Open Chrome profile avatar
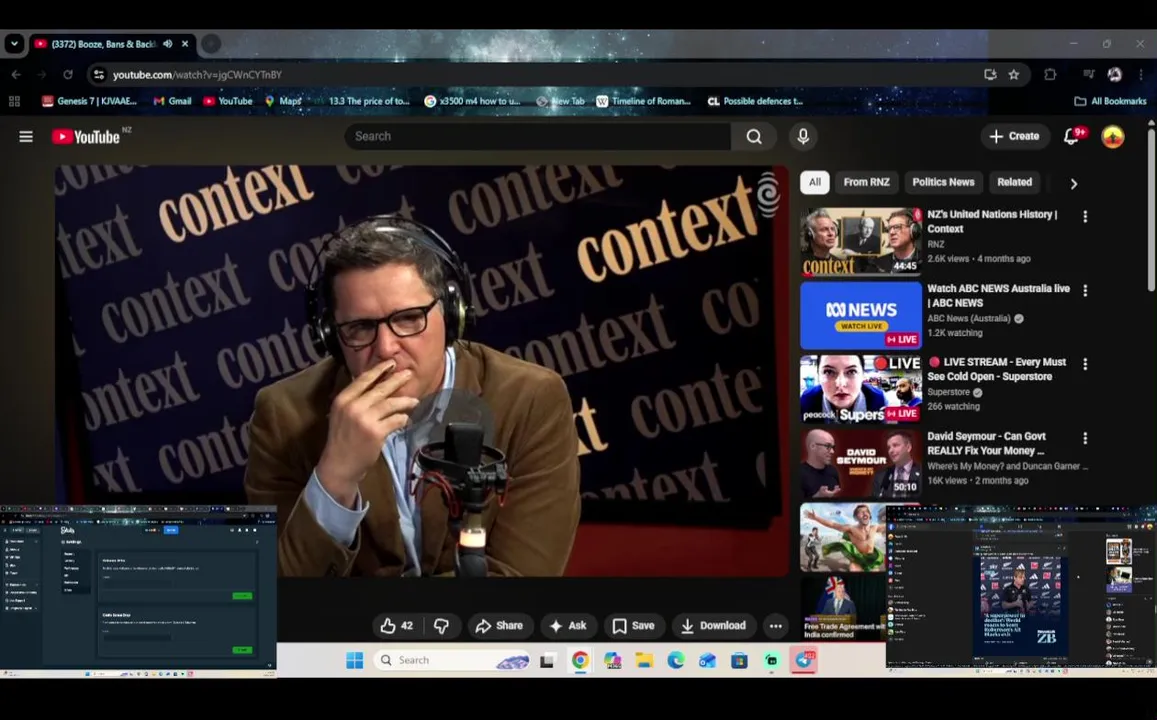The height and width of the screenshot is (720, 1157). coord(1114,75)
